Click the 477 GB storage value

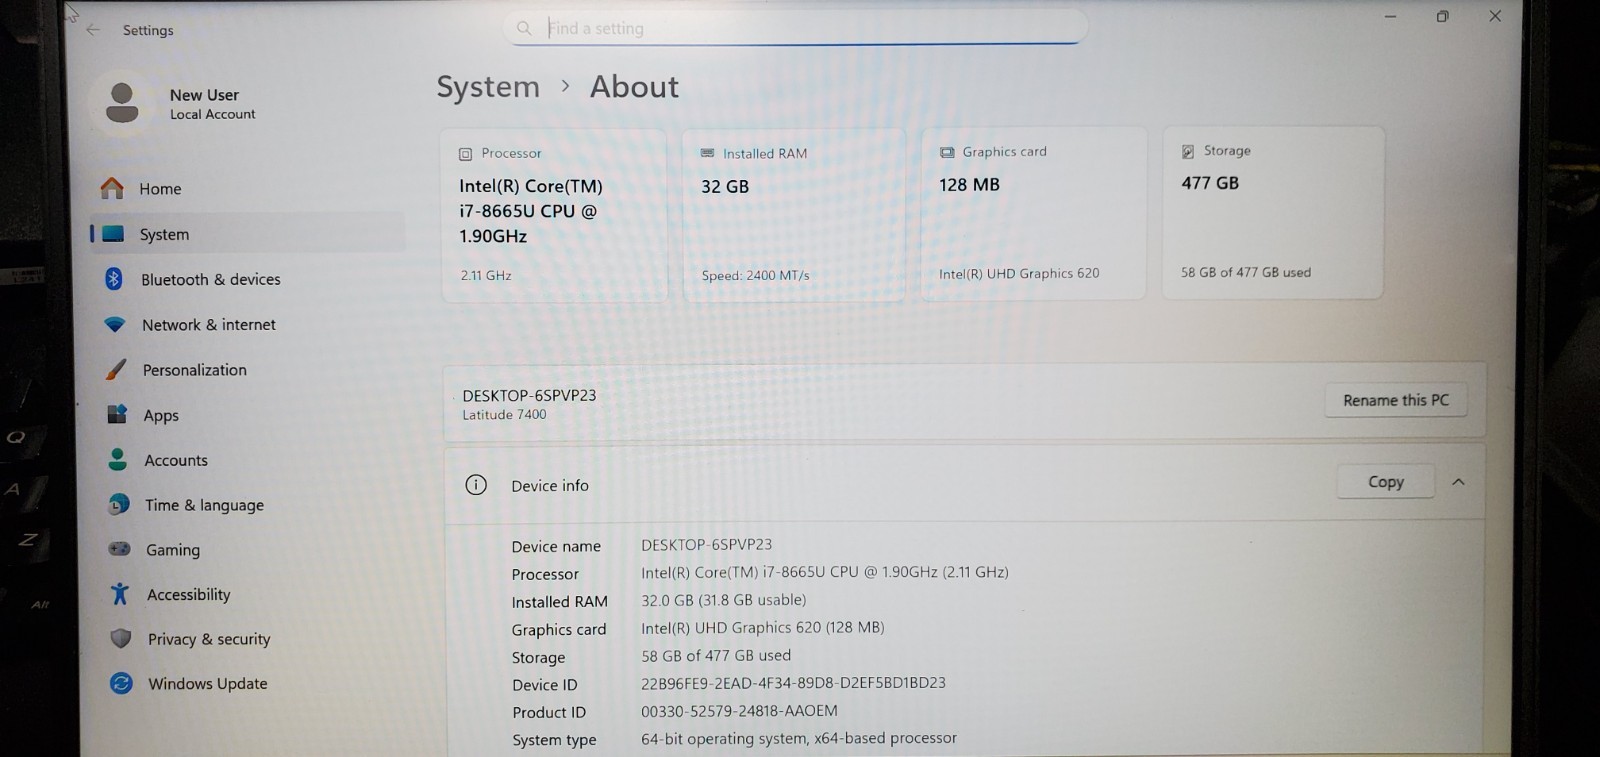click(x=1210, y=183)
